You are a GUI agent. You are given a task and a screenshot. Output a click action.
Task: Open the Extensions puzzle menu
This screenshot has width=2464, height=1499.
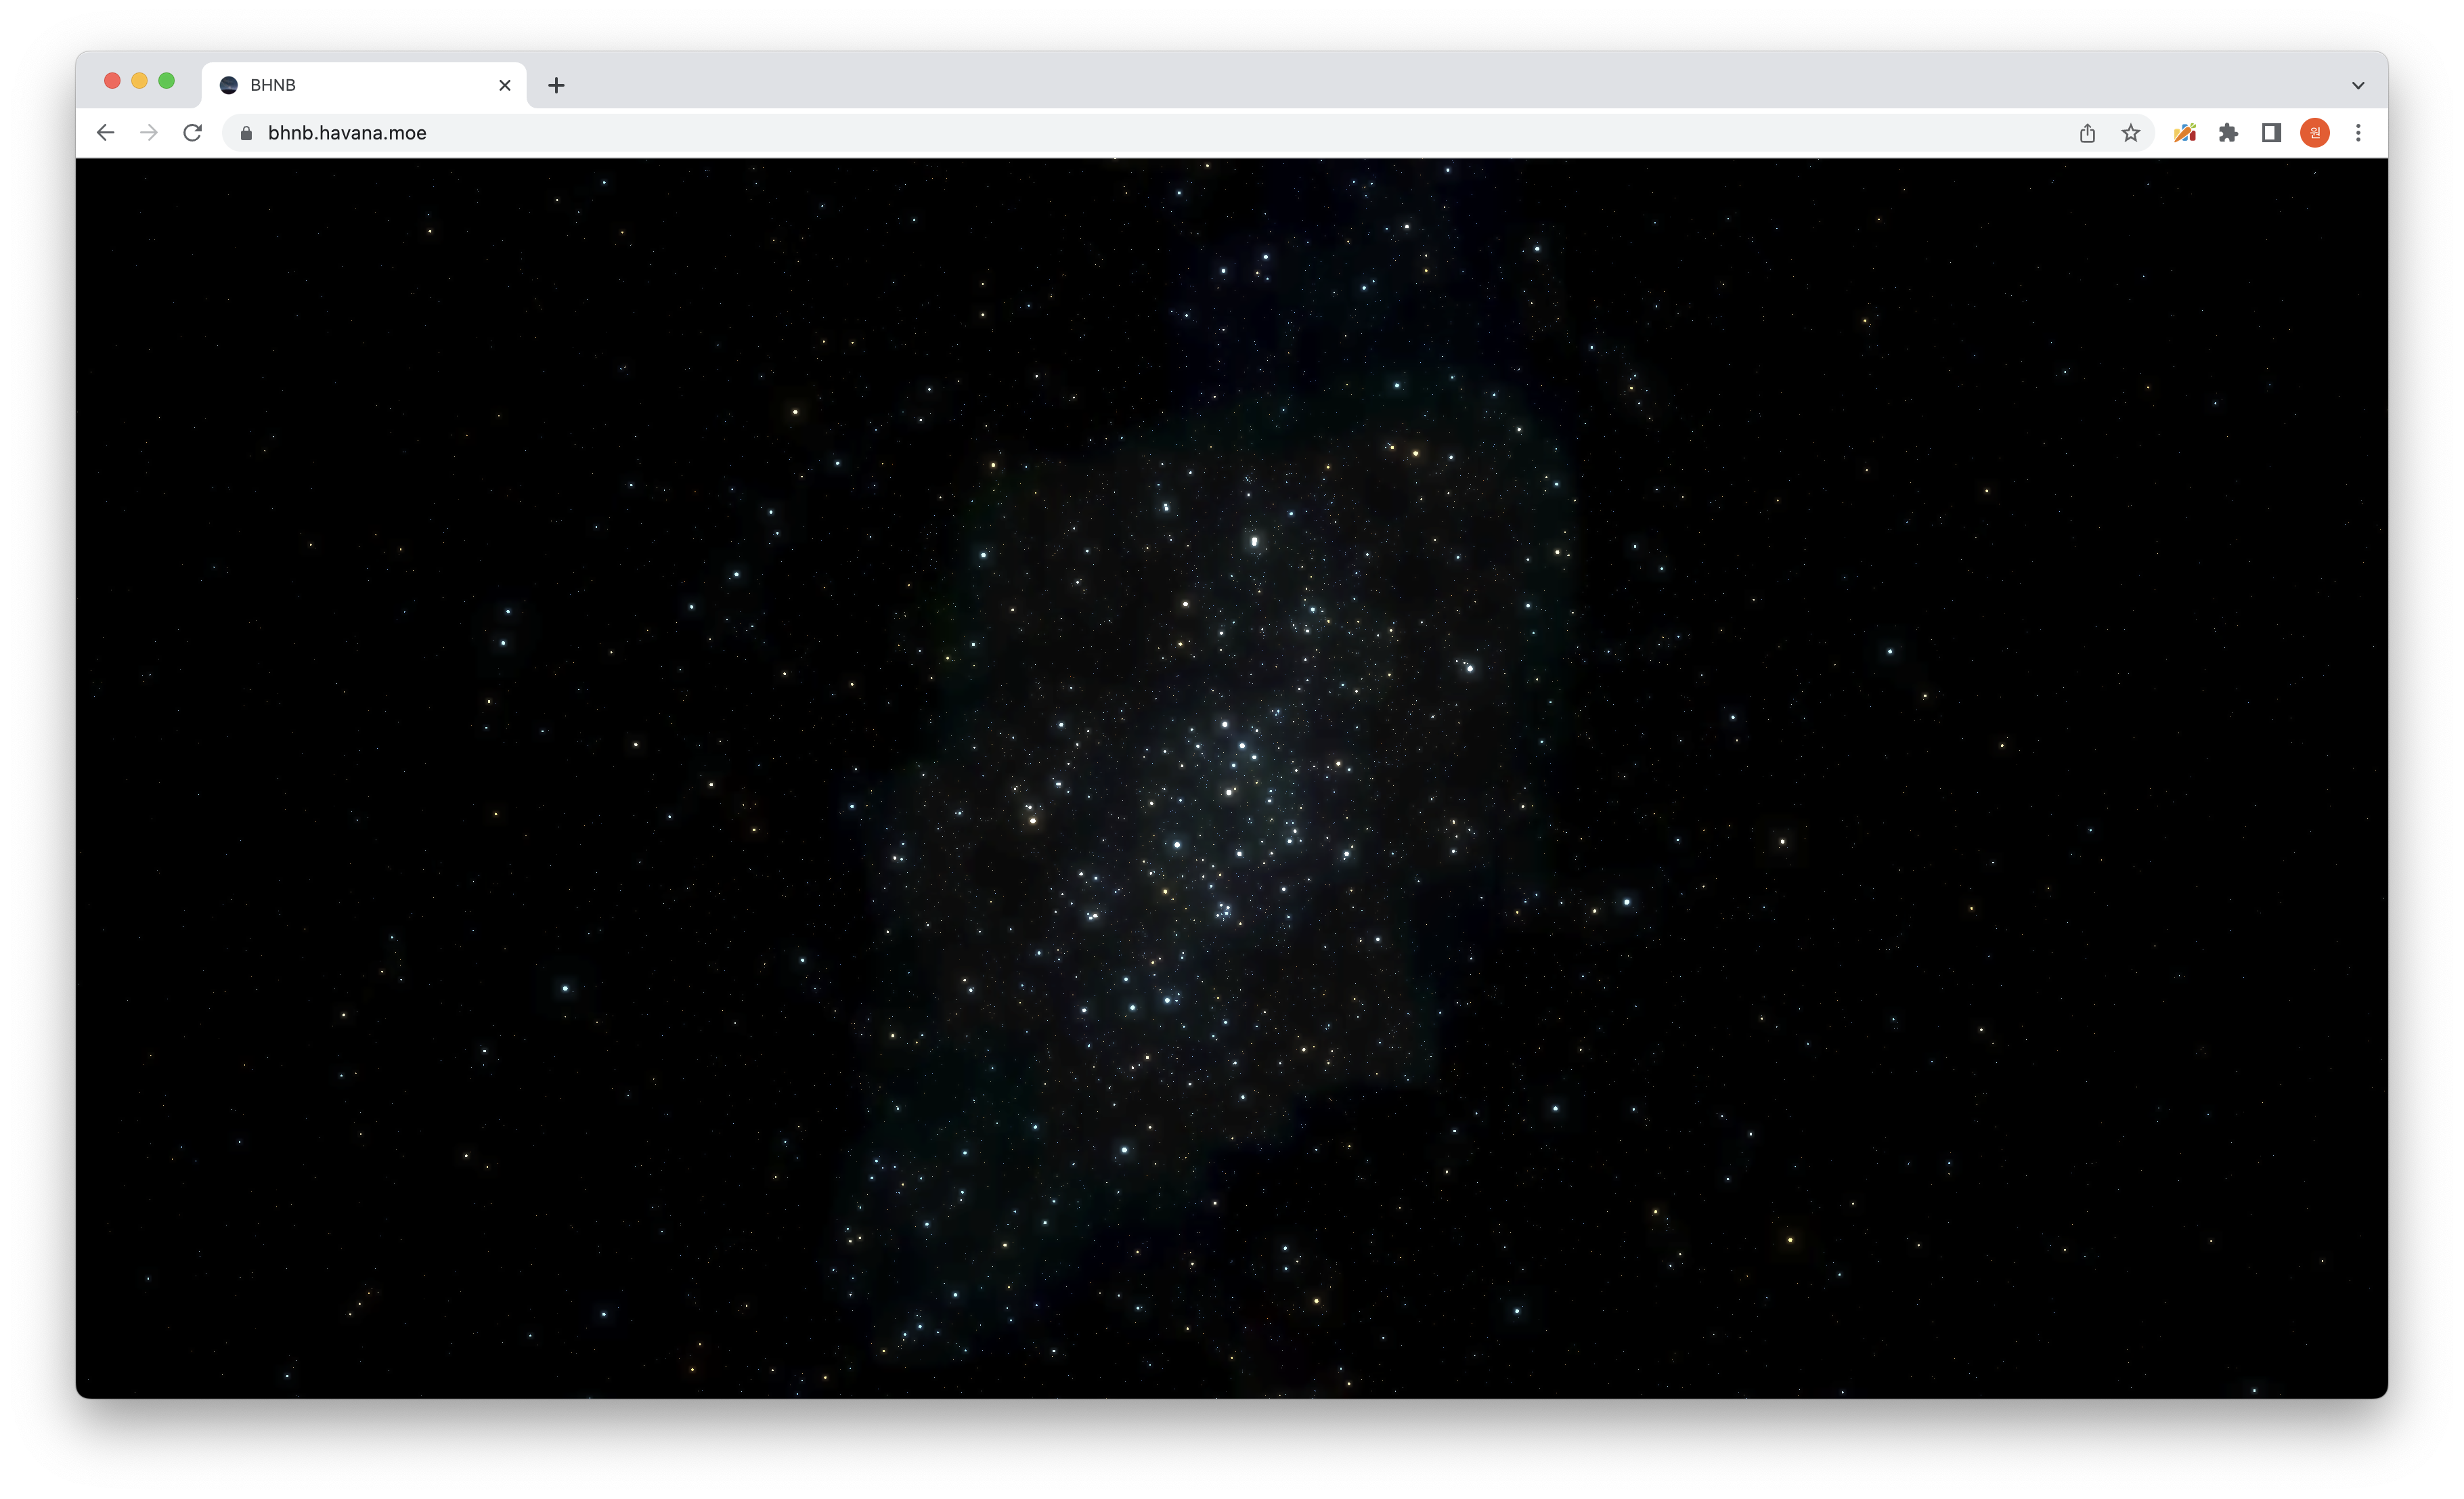2228,133
